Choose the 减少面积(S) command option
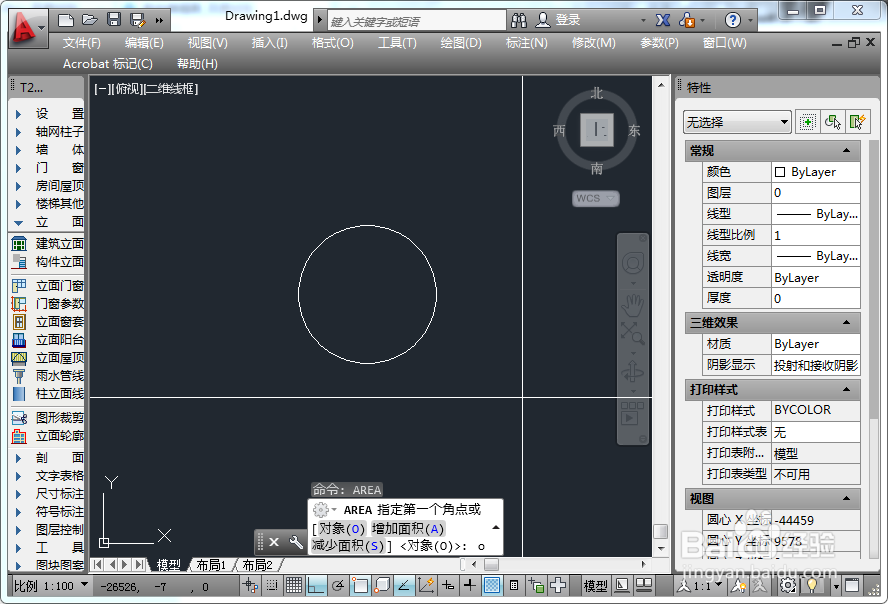This screenshot has width=888, height=604. 348,546
